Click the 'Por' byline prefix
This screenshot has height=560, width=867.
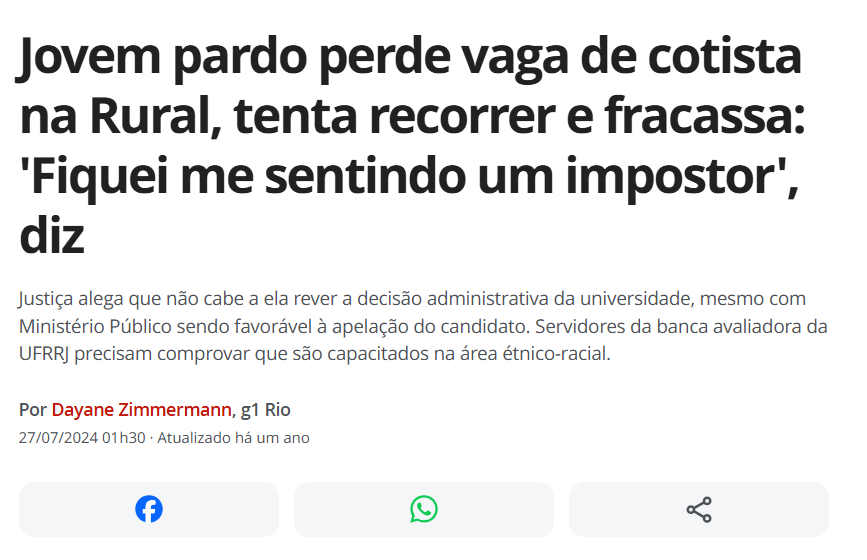(33, 410)
